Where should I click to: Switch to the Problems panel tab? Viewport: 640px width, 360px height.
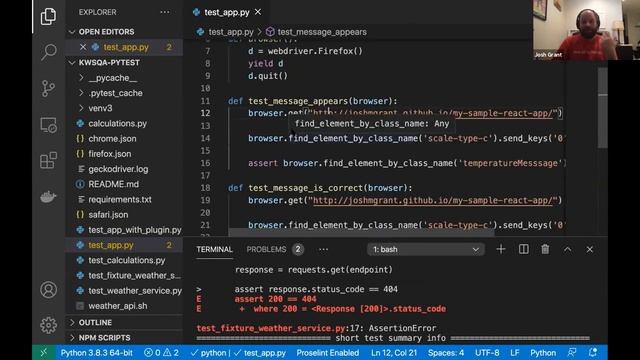275,249
